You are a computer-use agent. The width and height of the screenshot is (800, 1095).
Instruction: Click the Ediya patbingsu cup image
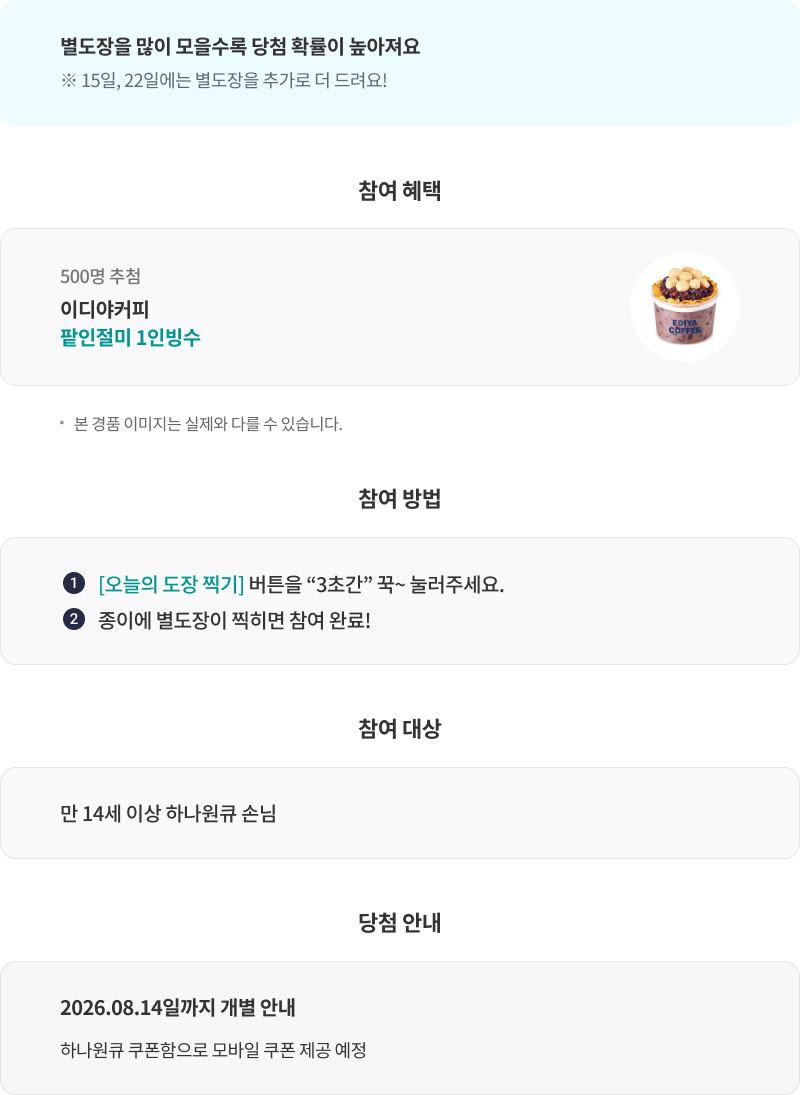pos(685,306)
